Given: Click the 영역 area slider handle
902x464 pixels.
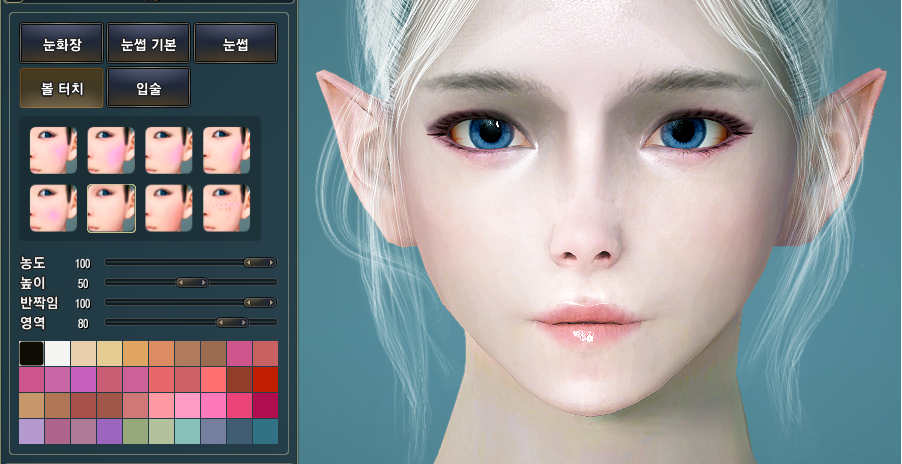Looking at the screenshot, I should (232, 323).
